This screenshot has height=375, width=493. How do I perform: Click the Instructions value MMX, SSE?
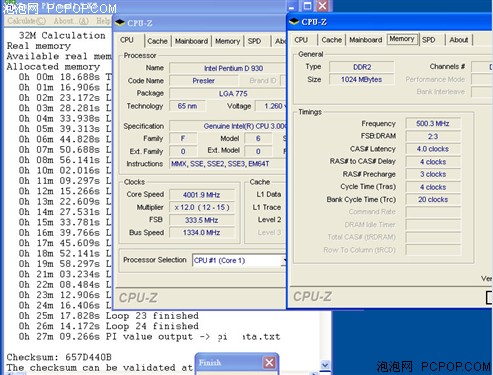pos(228,164)
